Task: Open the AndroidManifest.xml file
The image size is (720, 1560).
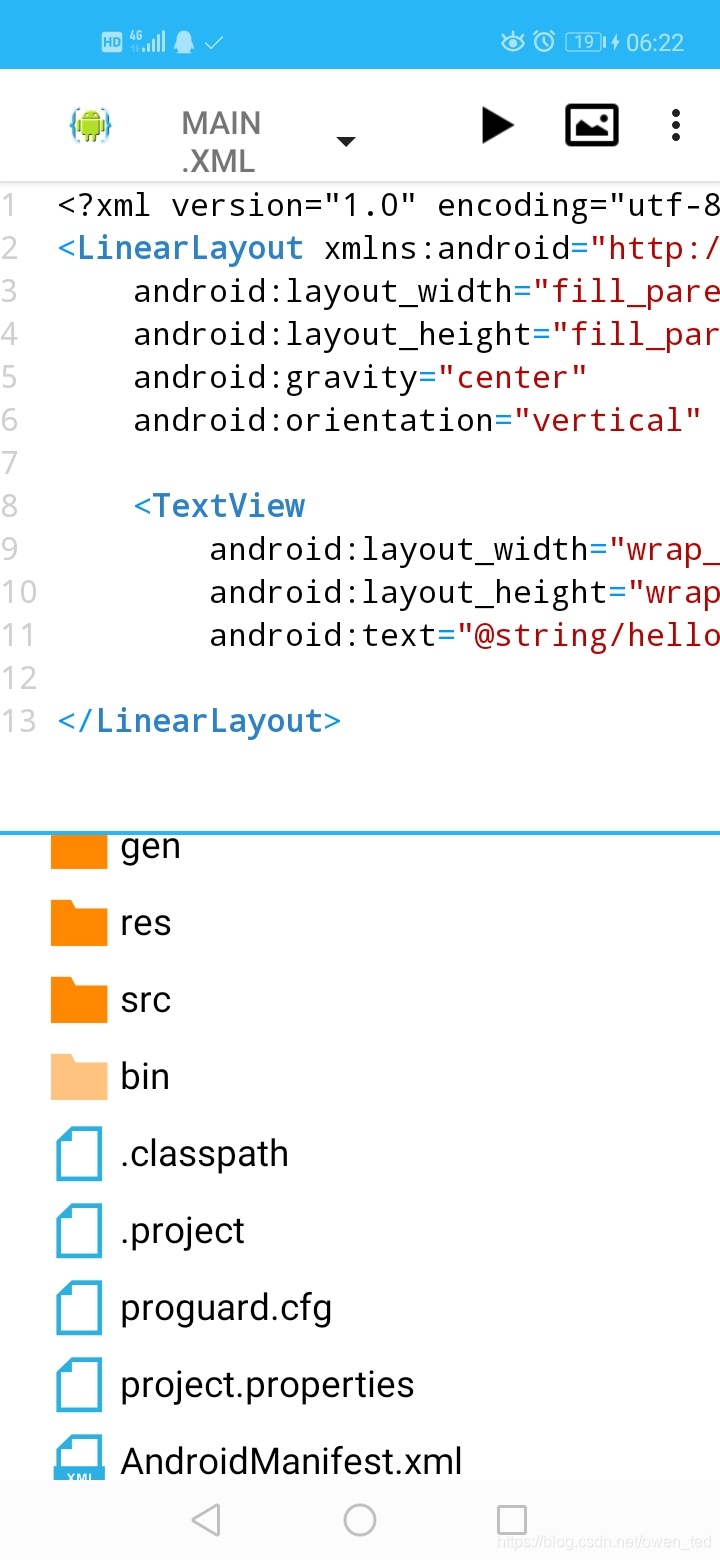Action: click(360, 1458)
